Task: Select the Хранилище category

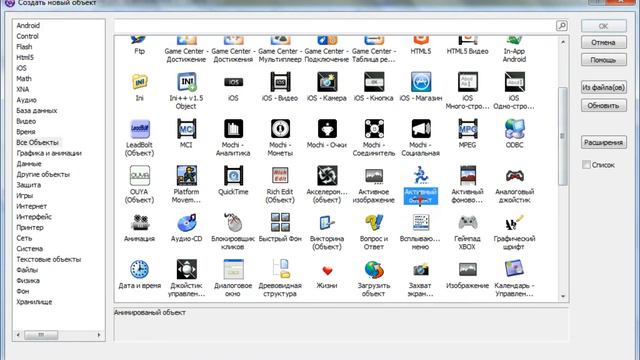Action: (x=34, y=302)
